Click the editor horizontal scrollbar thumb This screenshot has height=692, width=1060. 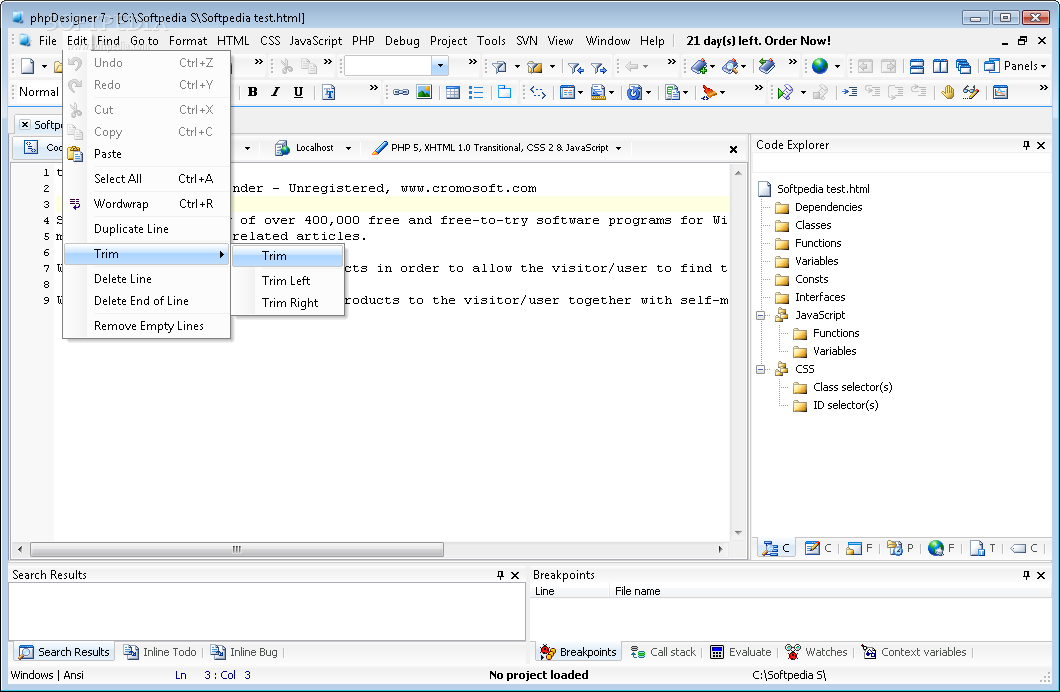pos(237,549)
